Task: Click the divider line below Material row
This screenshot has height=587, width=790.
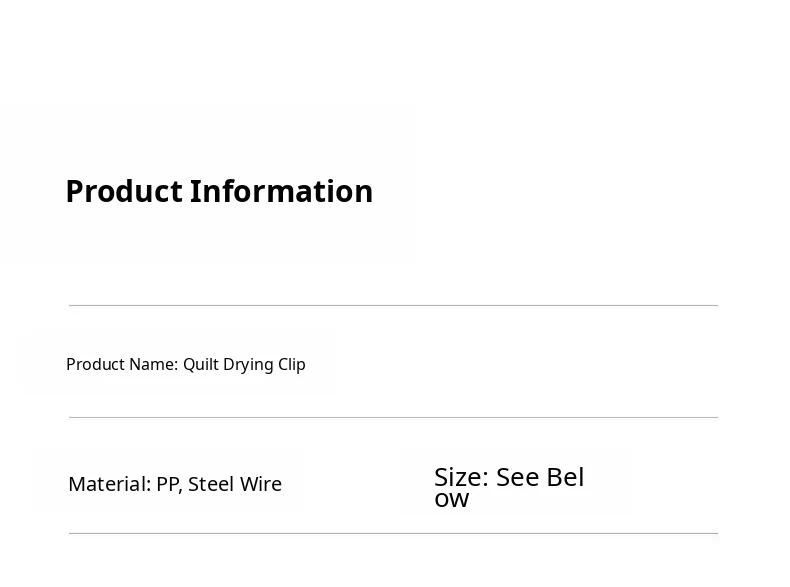Action: coord(393,533)
